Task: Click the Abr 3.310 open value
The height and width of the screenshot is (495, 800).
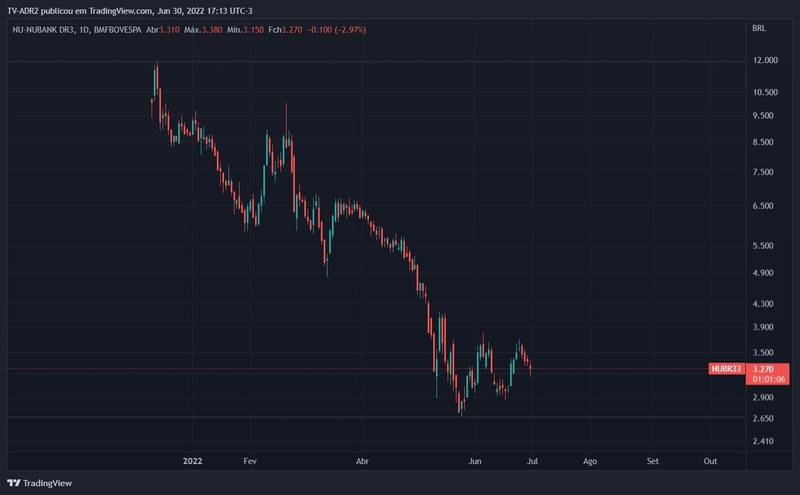Action: click(163, 30)
